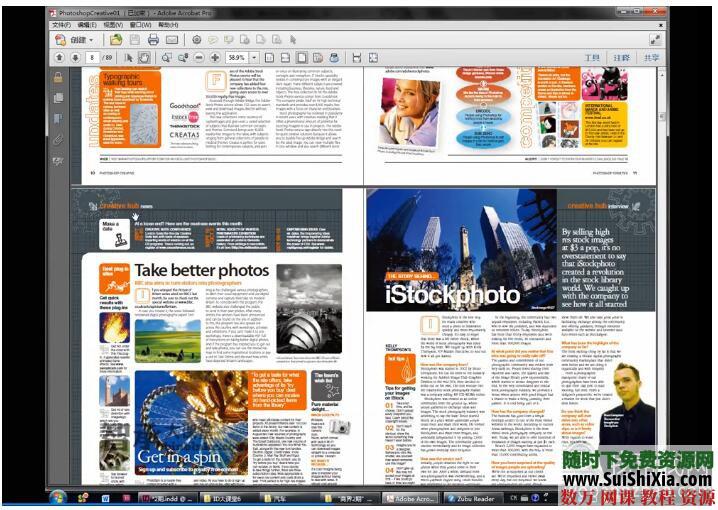Open the page thumbnails panel in sidebar
718x510 pixels.
tap(58, 98)
